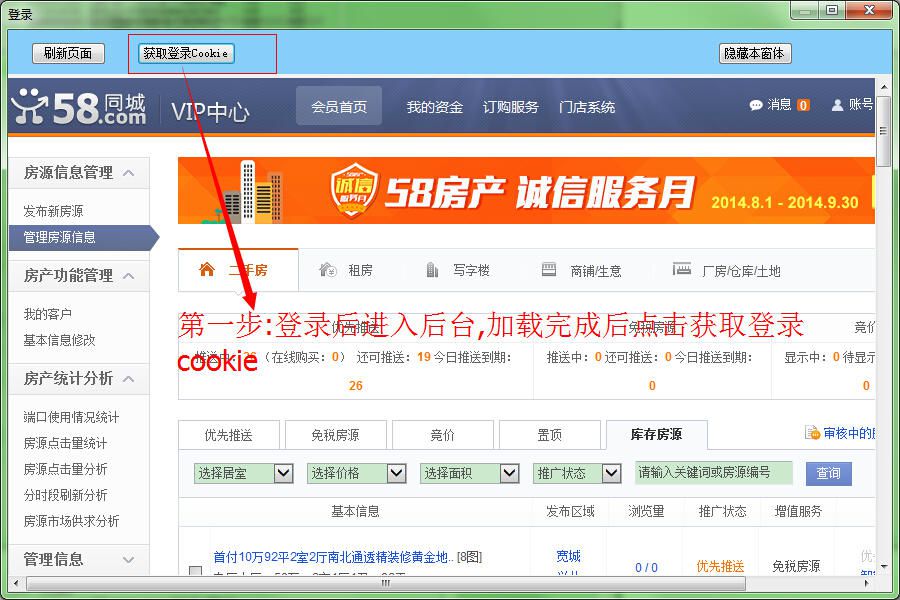Open the 发布新房源 sidebar link
900x600 pixels.
(x=53, y=211)
